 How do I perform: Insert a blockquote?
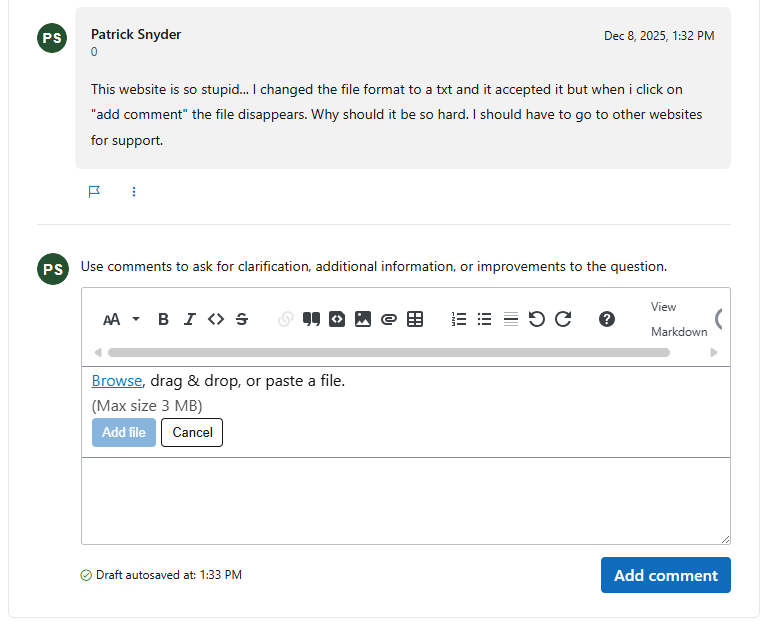point(311,319)
